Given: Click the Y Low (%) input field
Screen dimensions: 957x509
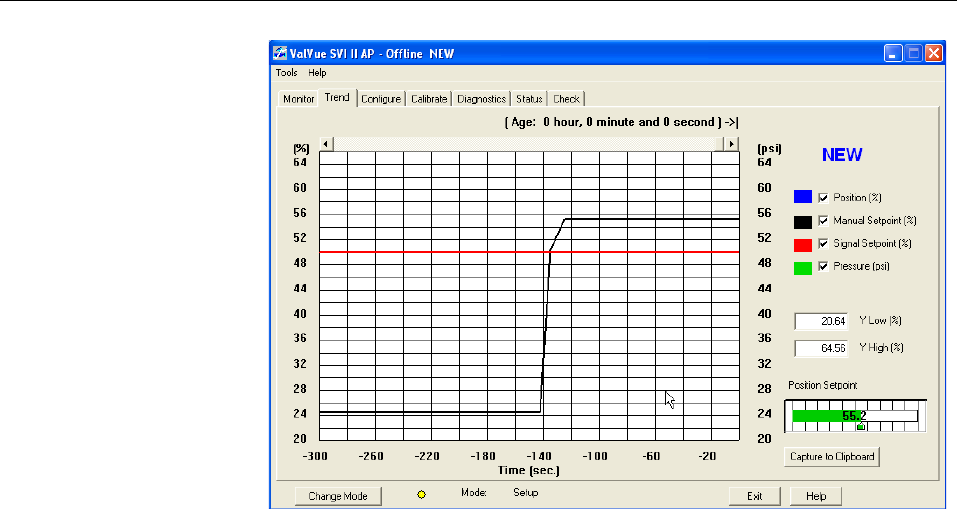Looking at the screenshot, I should pyautogui.click(x=821, y=321).
